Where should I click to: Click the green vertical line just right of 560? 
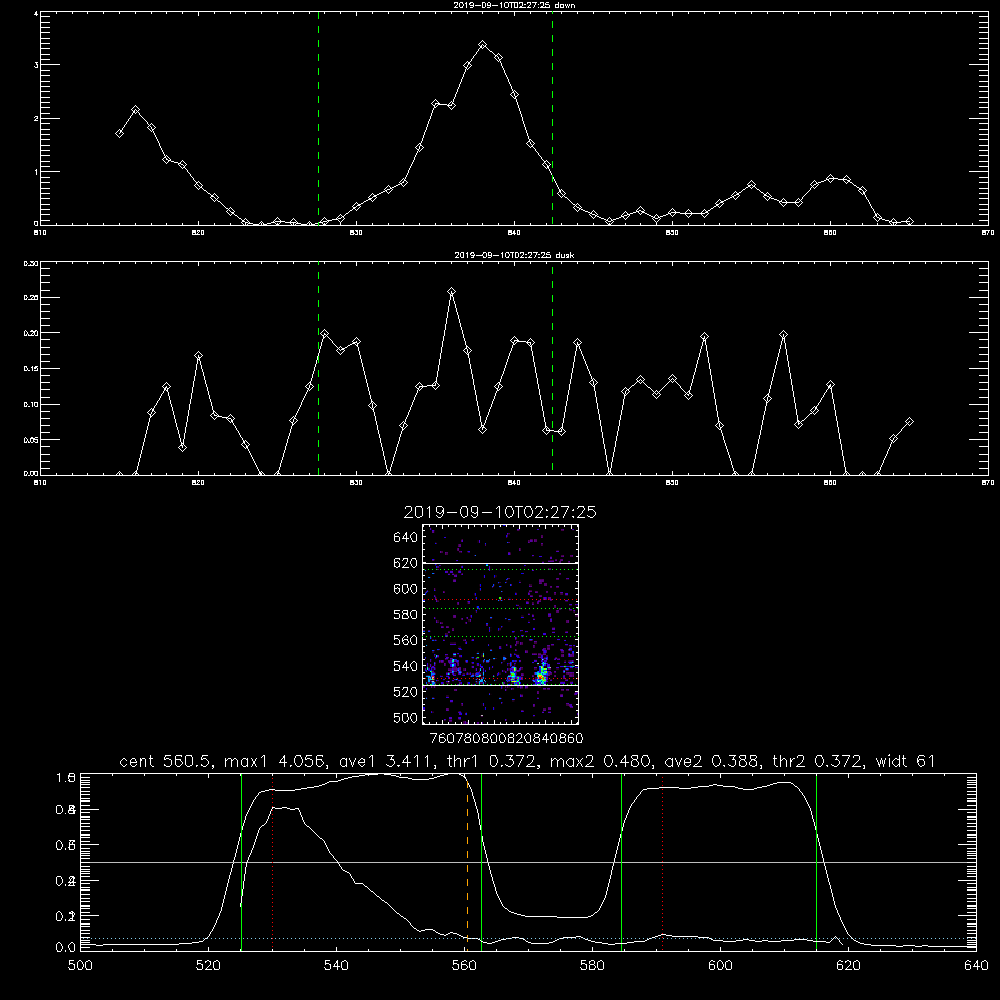click(x=482, y=861)
